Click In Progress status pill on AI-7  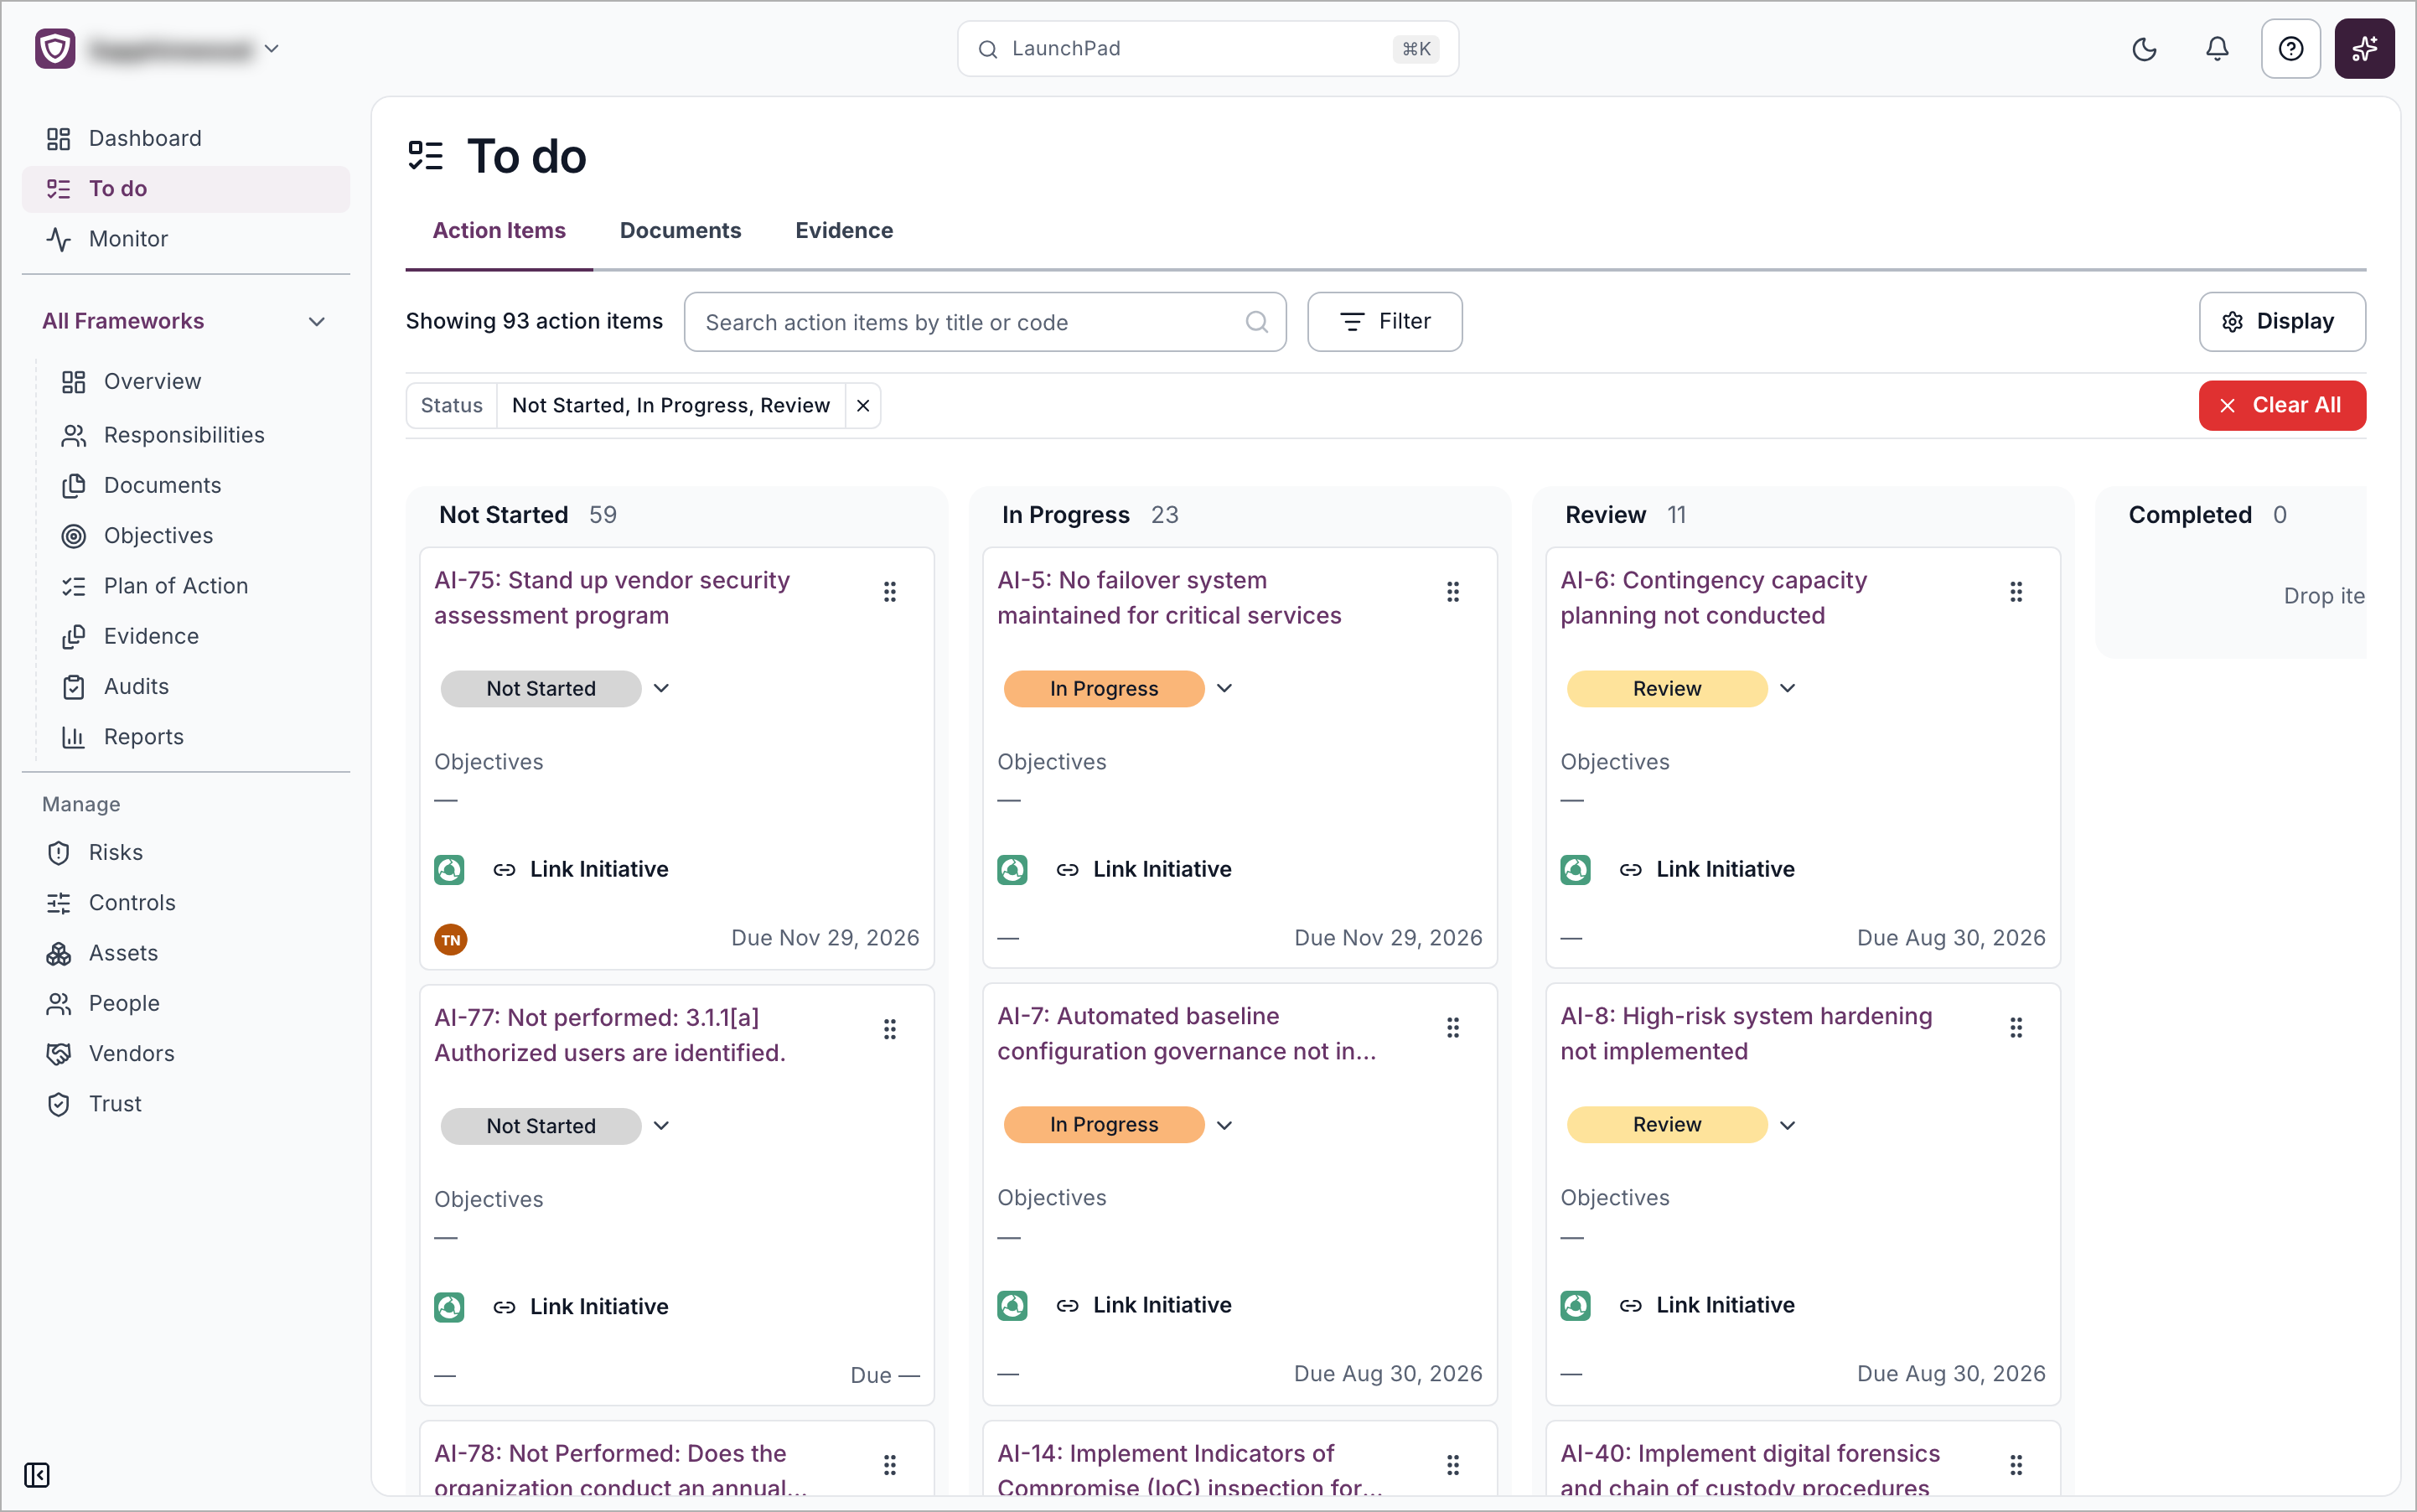[x=1103, y=1124]
